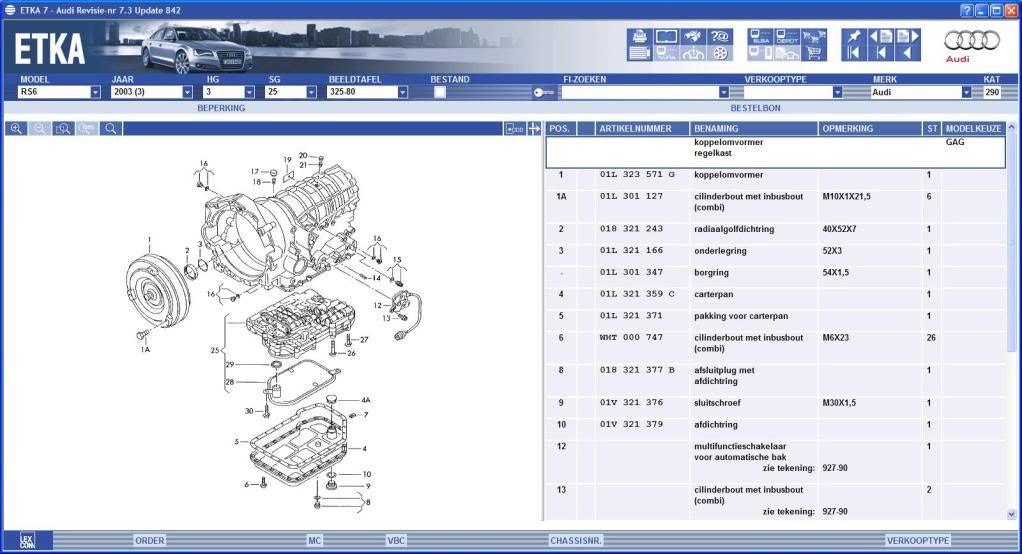Click the blank frame display icon
The height and width of the screenshot is (554, 1022).
(666, 36)
